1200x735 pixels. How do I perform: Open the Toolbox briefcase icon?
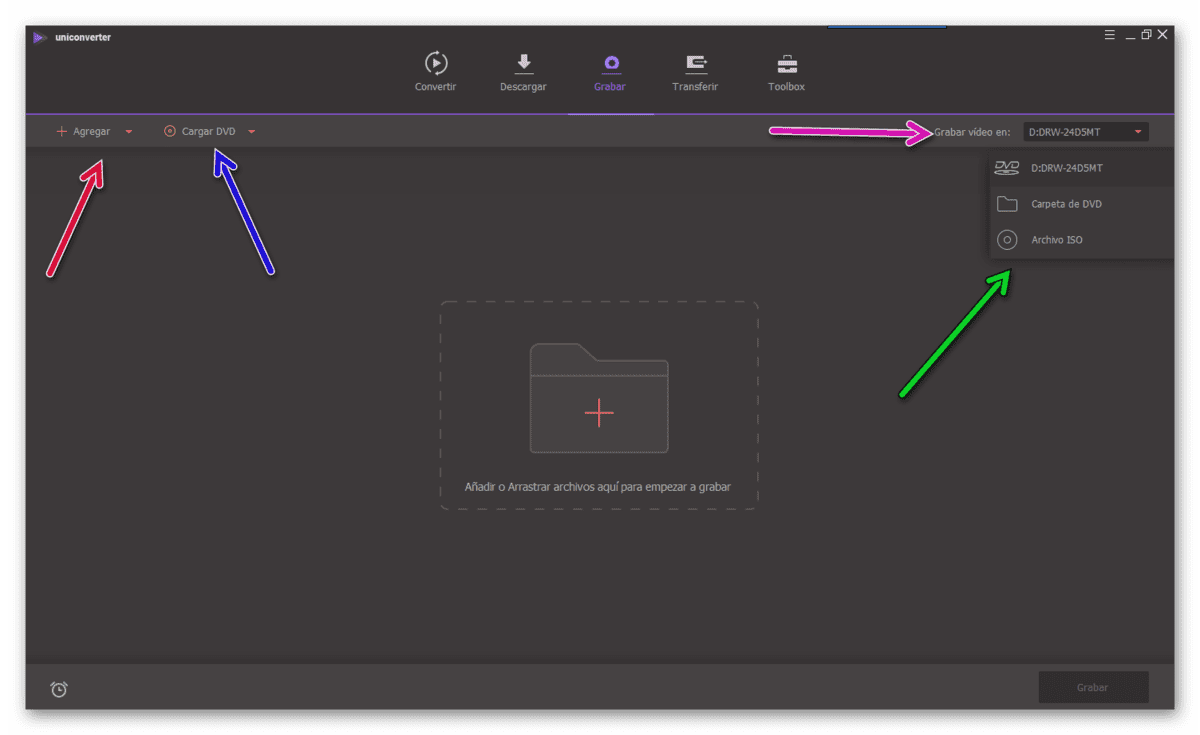tap(787, 63)
